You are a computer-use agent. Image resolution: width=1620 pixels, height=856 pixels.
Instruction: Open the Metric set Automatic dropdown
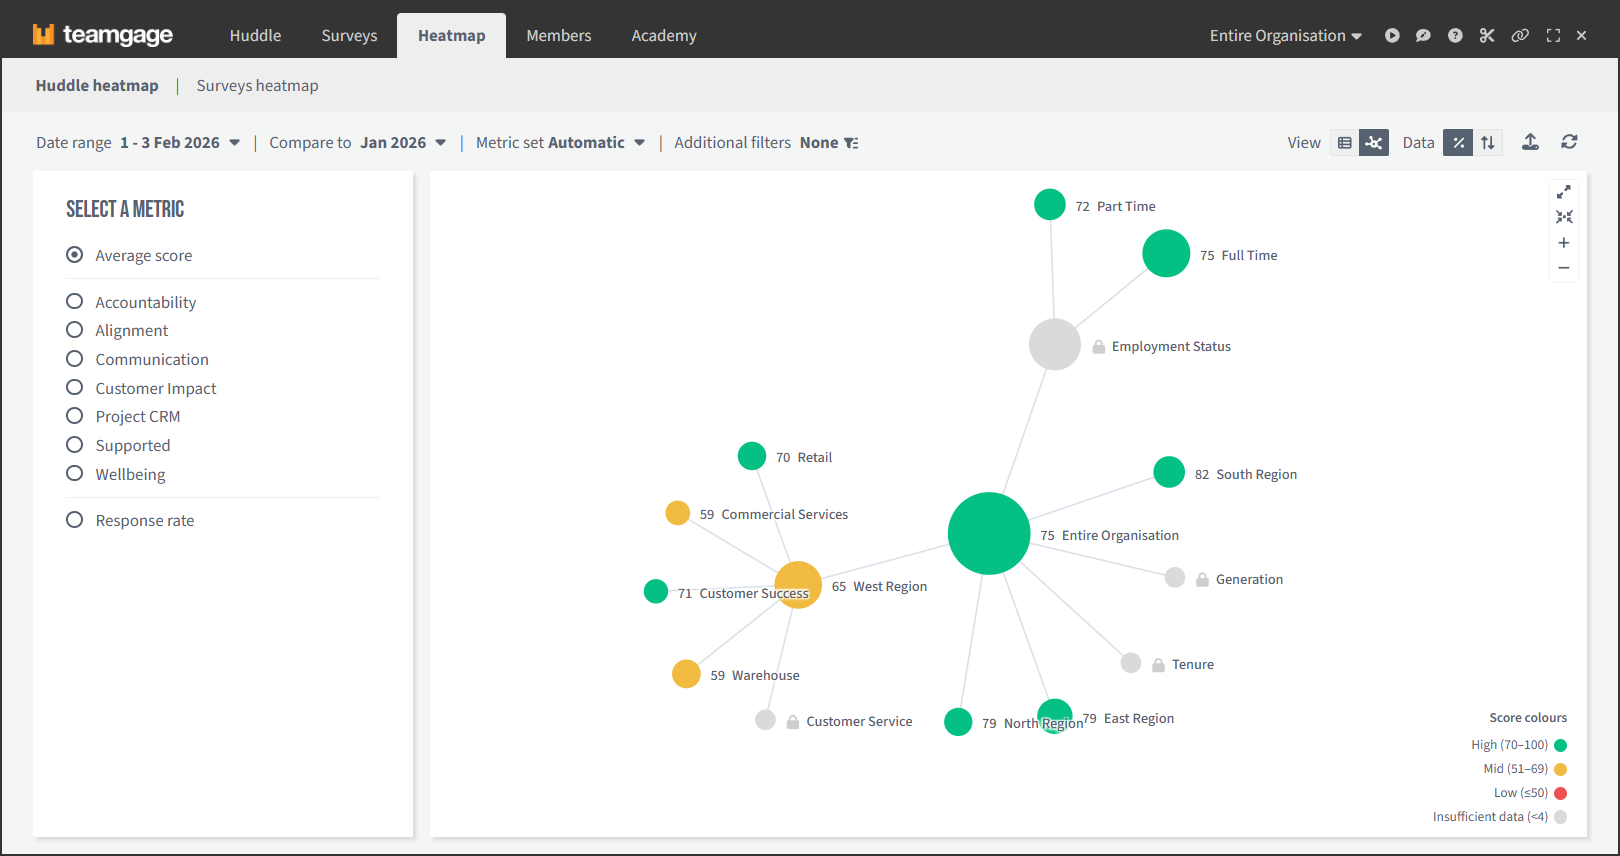tap(560, 143)
